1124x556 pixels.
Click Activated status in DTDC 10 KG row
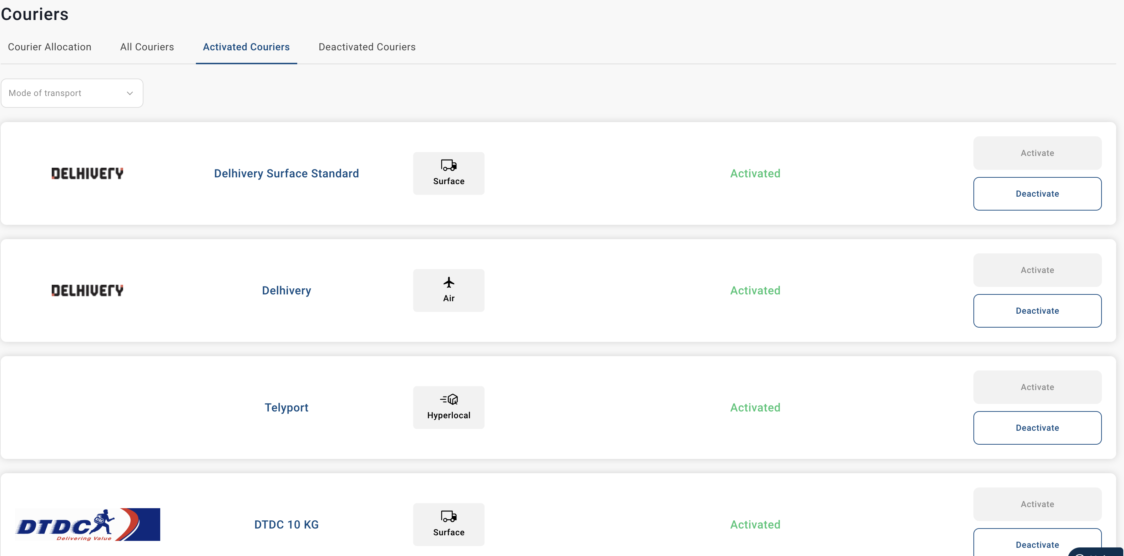(756, 524)
